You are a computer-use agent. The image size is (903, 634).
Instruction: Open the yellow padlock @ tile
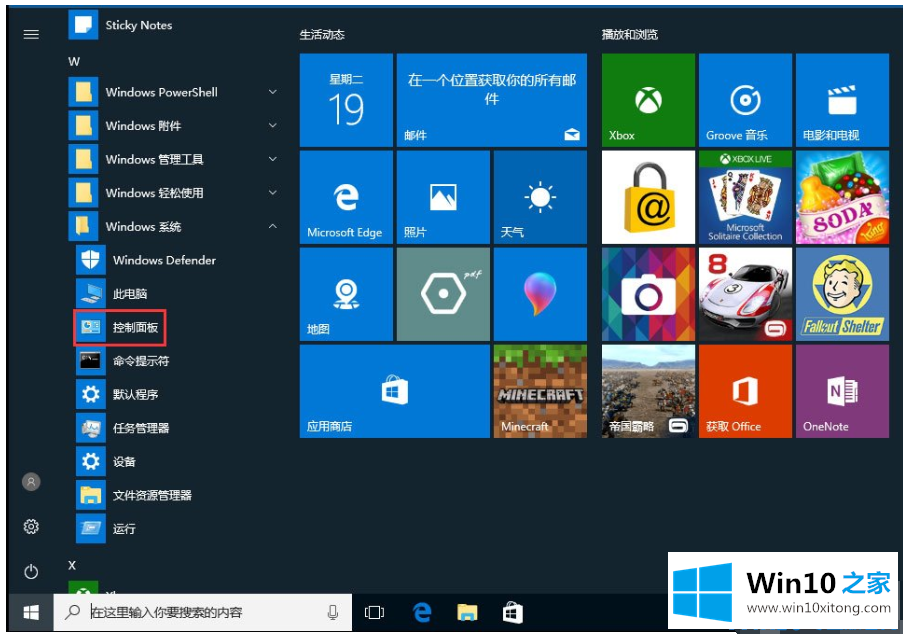click(648, 198)
